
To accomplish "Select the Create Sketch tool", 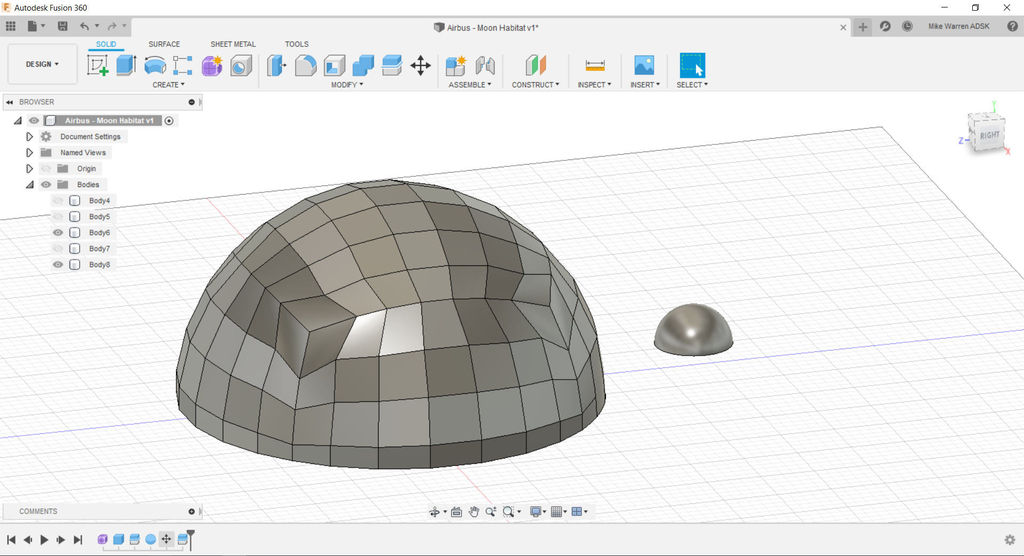I will 98,66.
